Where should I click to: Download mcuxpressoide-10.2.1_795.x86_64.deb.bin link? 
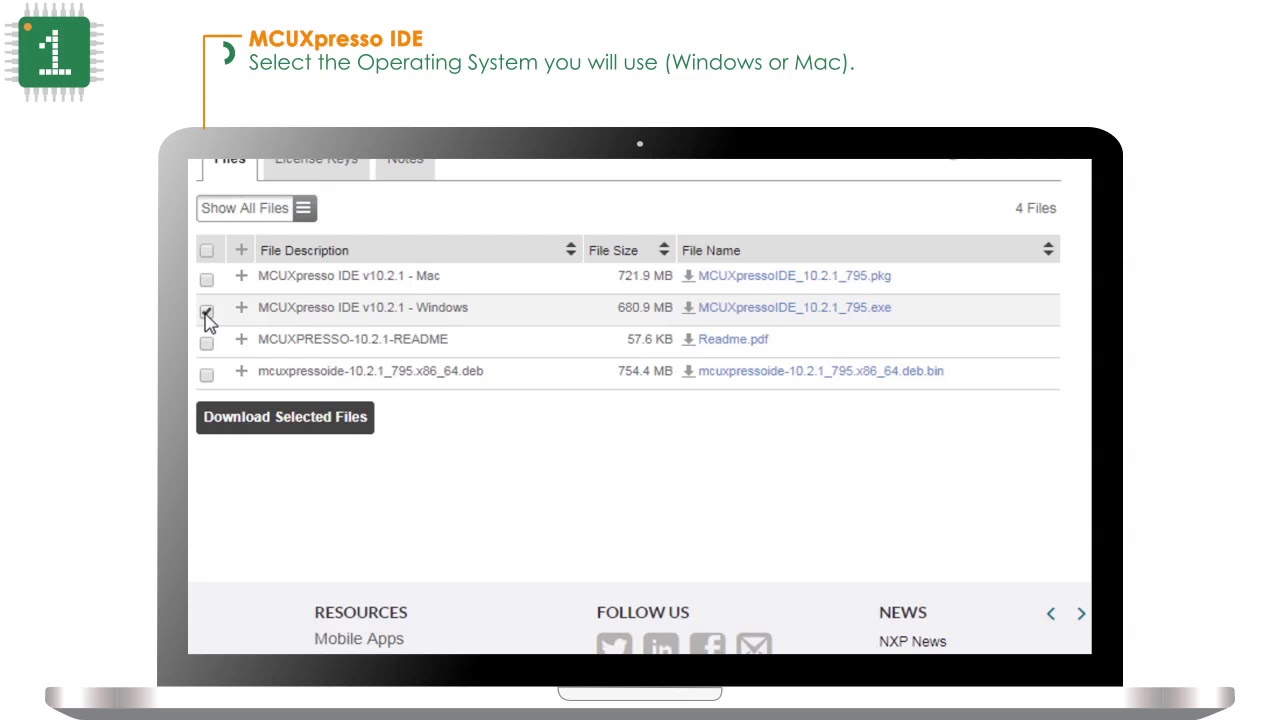pos(821,371)
